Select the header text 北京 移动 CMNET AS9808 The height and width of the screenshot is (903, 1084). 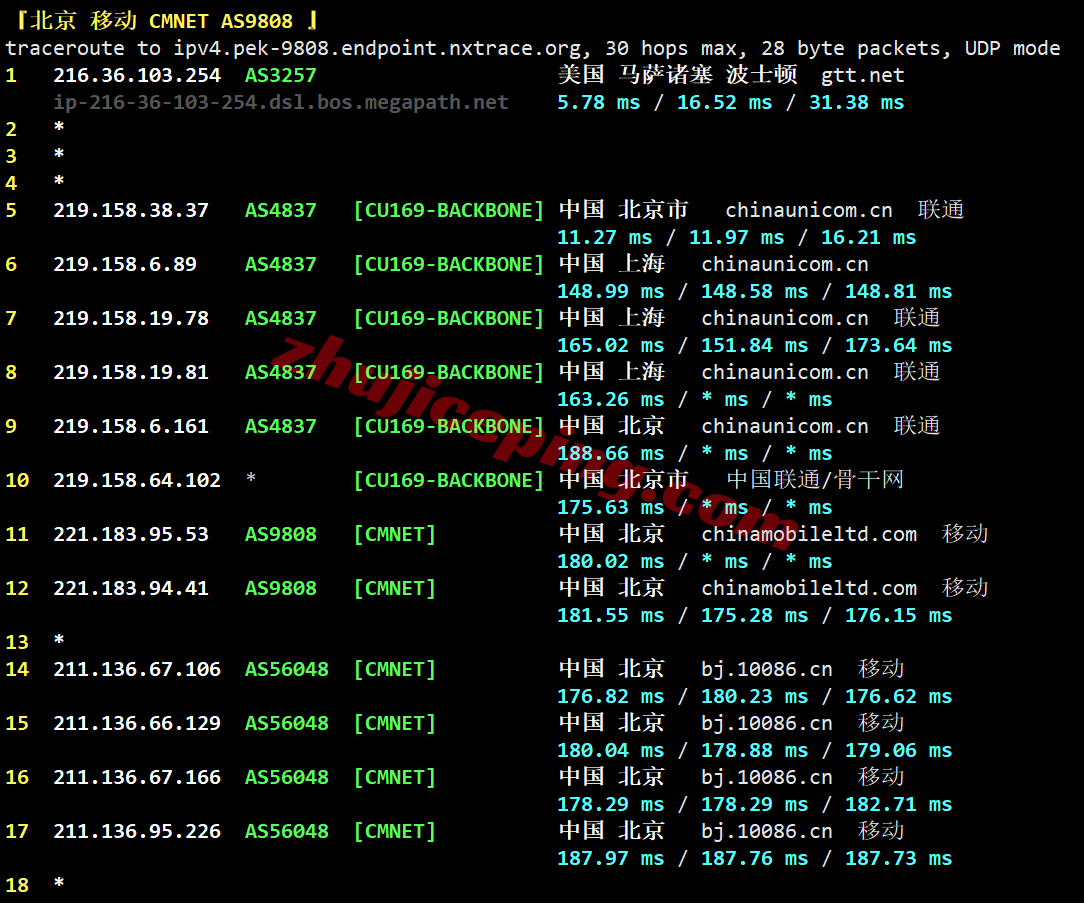click(x=161, y=21)
